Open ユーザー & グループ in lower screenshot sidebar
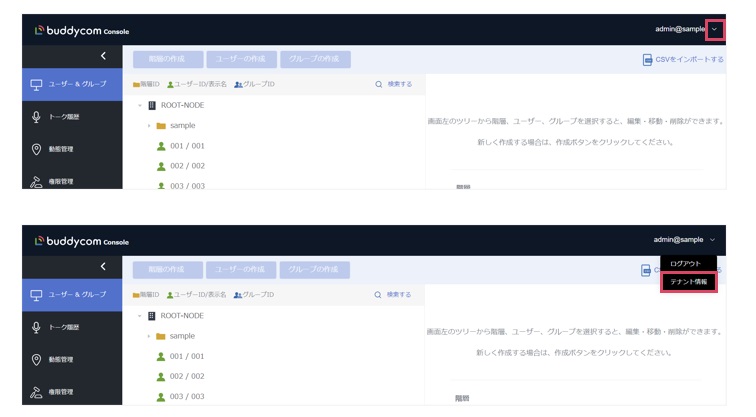 pos(72,295)
